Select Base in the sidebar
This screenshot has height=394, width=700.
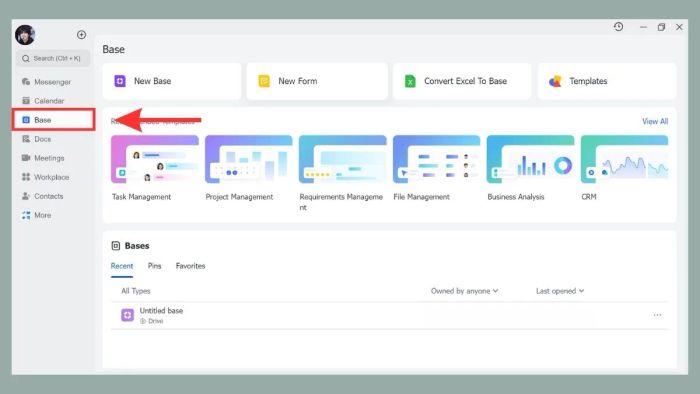(x=53, y=120)
